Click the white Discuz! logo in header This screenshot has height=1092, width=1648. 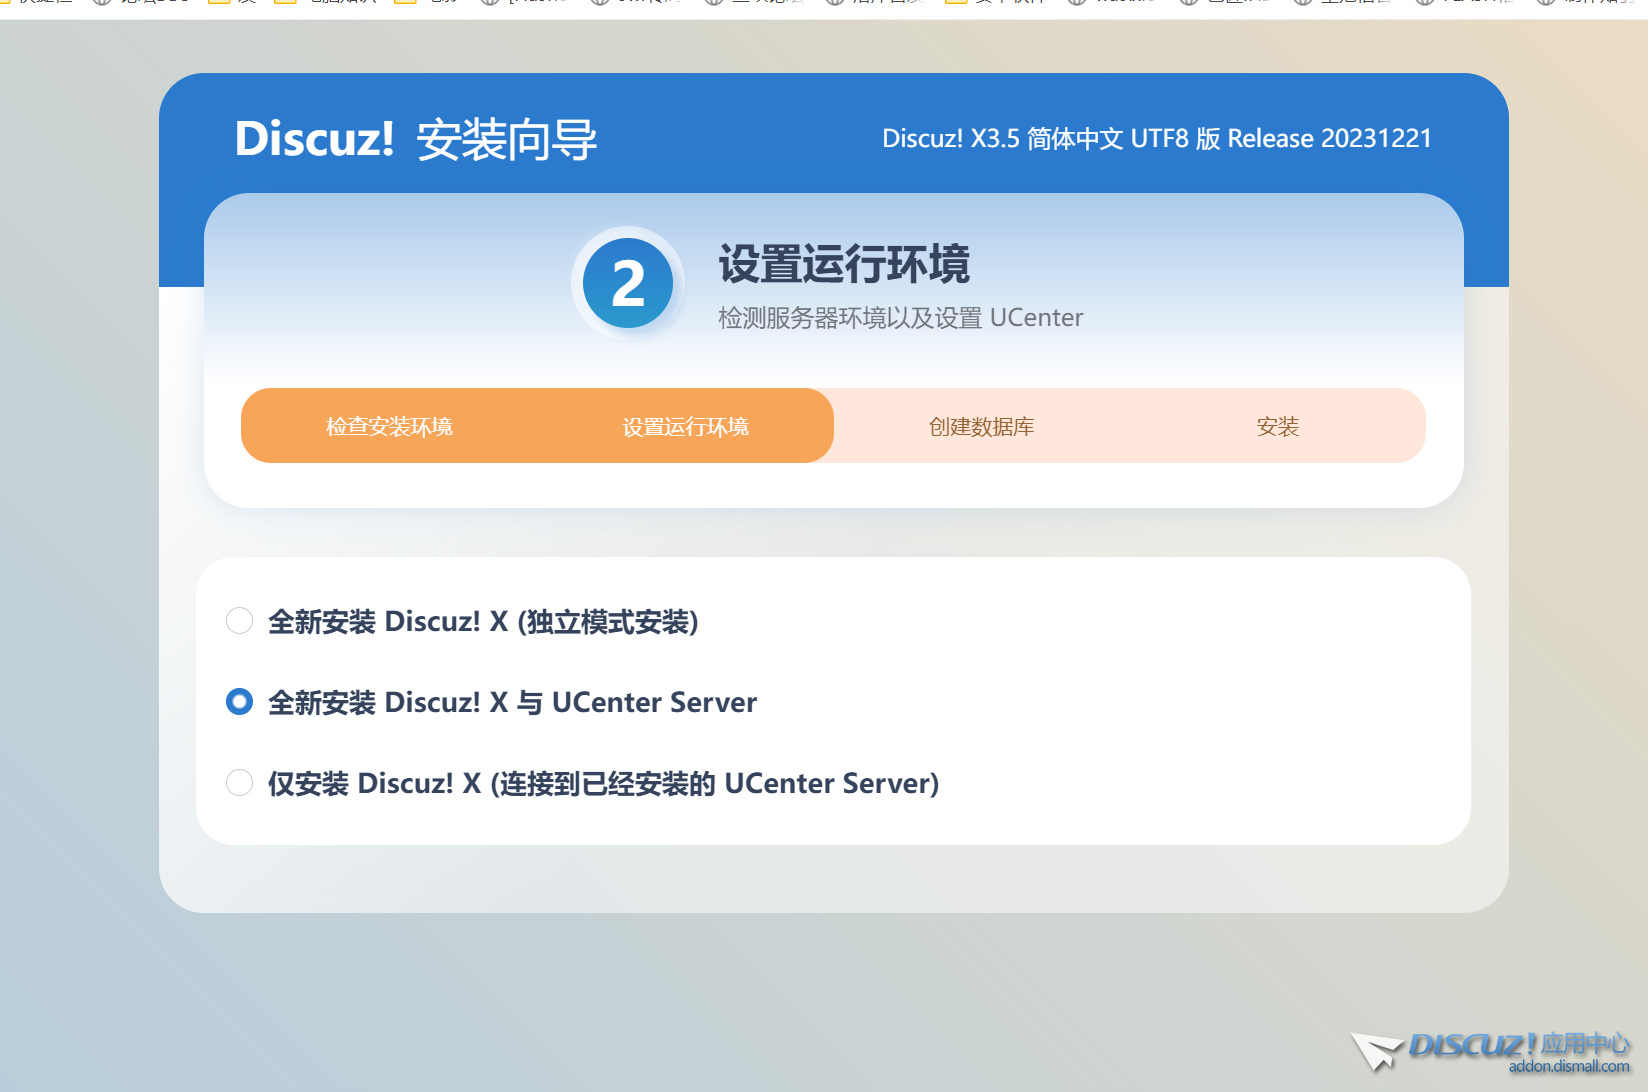[x=314, y=139]
